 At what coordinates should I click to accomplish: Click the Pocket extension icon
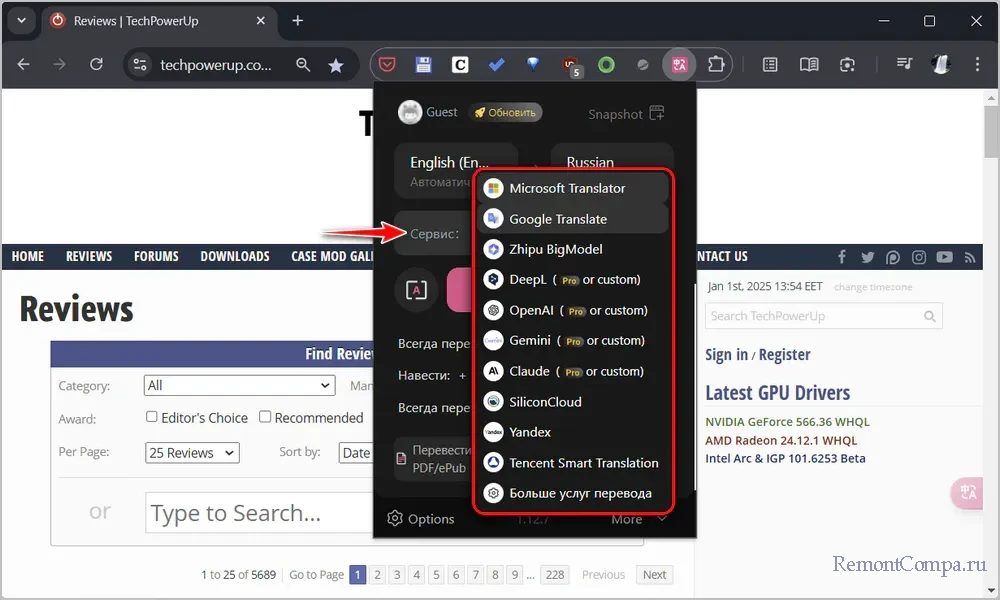point(387,65)
